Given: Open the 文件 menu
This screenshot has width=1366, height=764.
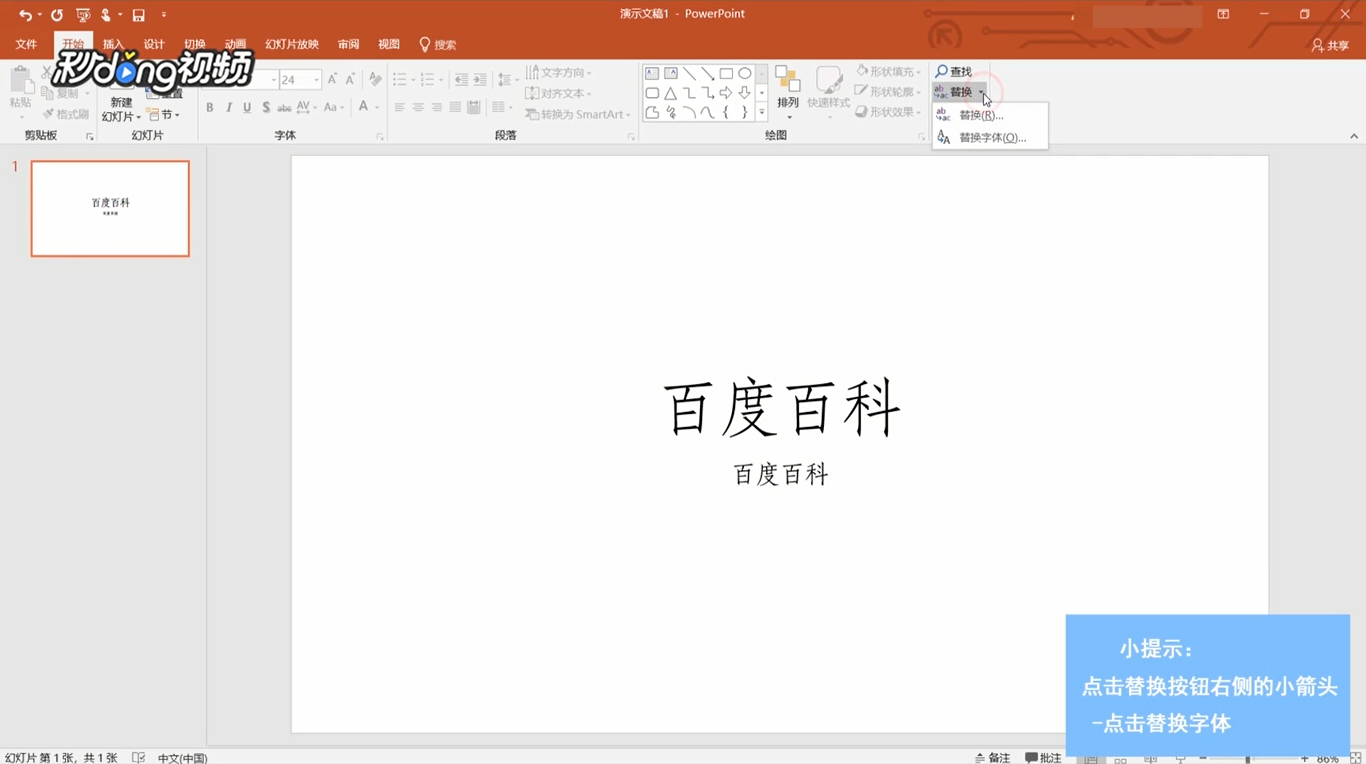Looking at the screenshot, I should 27,44.
